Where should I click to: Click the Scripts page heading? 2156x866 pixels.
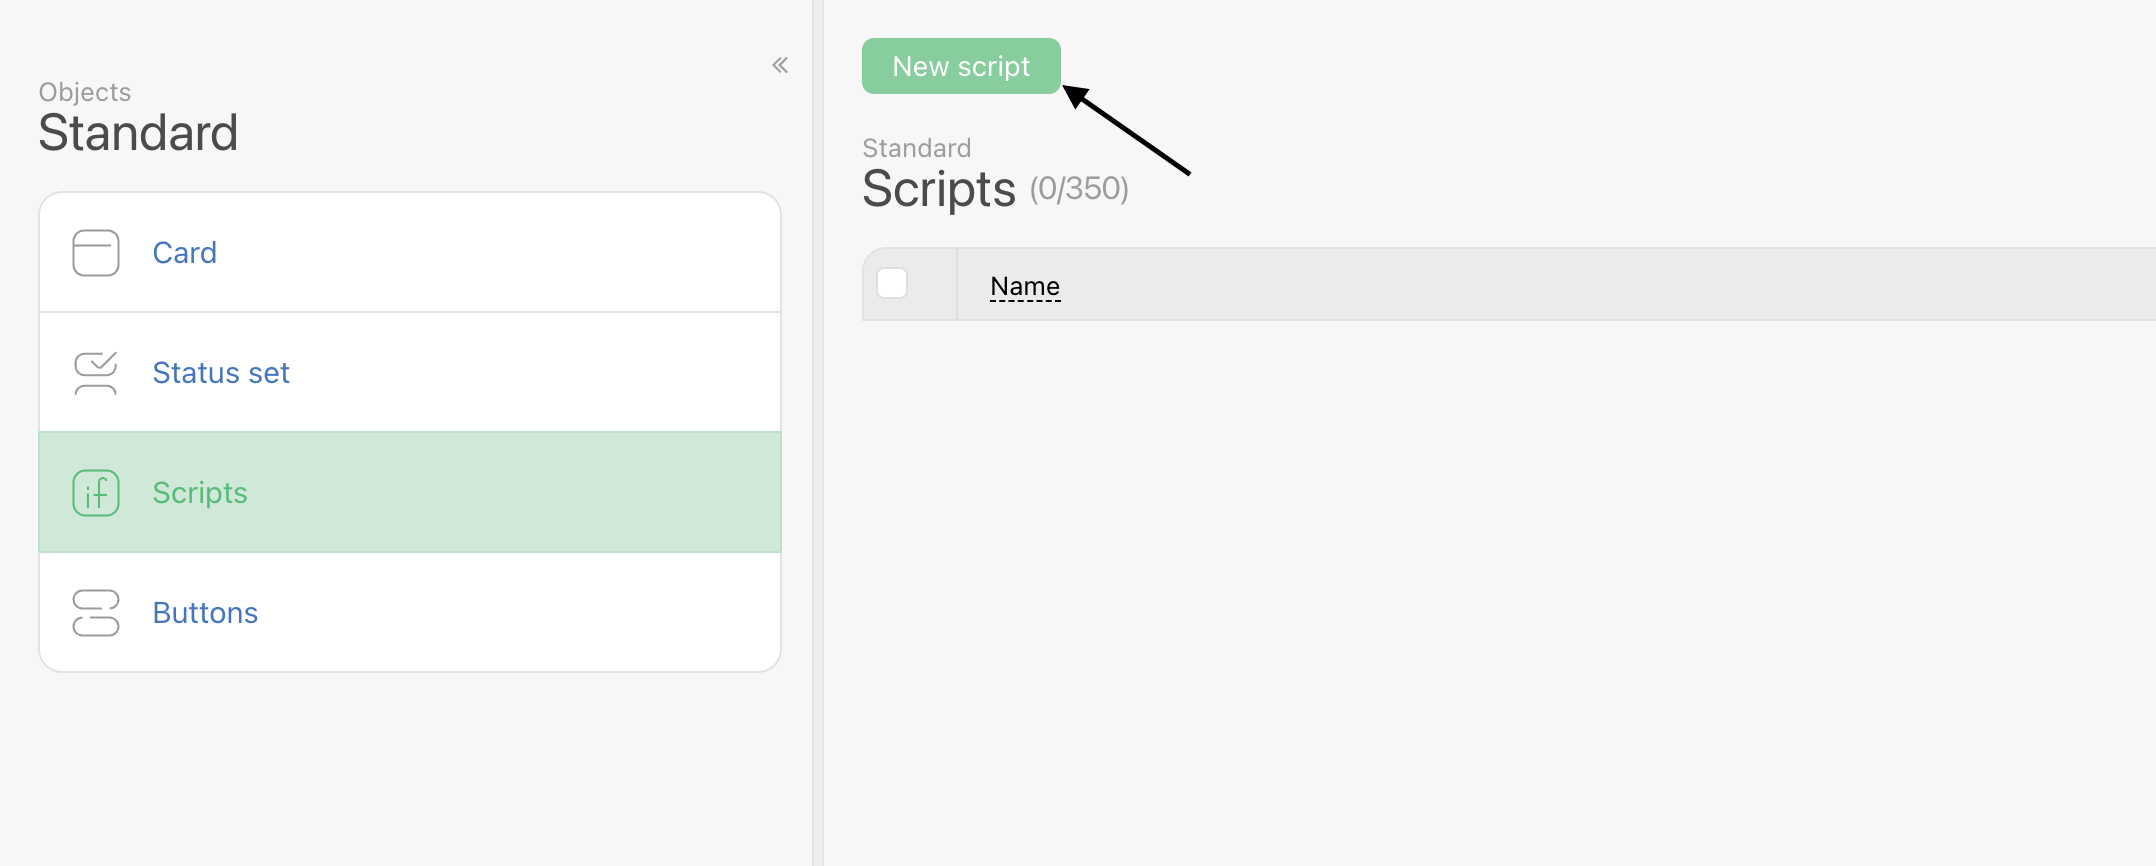[939, 189]
